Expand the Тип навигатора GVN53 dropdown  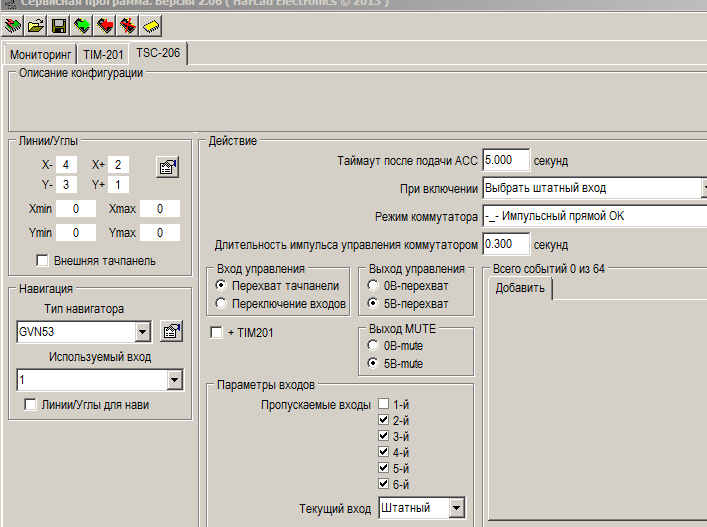(x=142, y=332)
